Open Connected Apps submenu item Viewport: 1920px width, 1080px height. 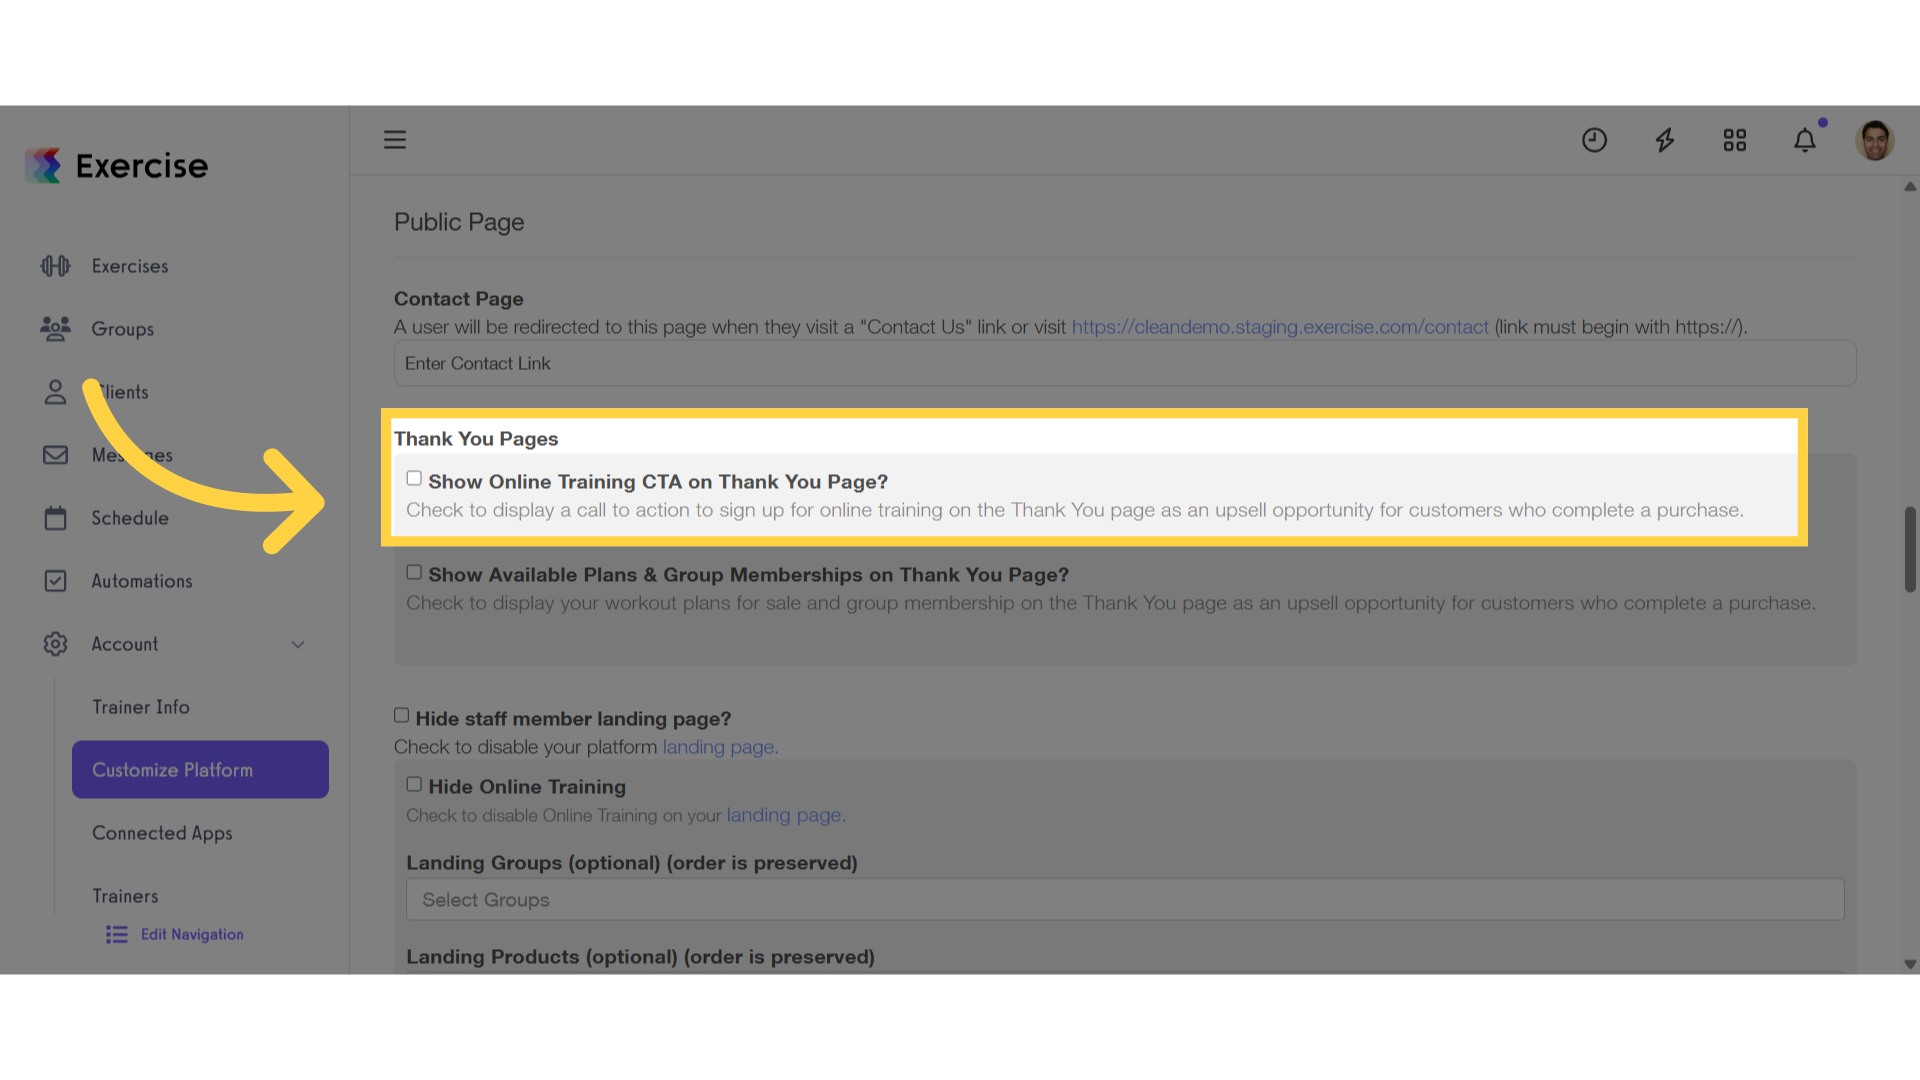162,833
